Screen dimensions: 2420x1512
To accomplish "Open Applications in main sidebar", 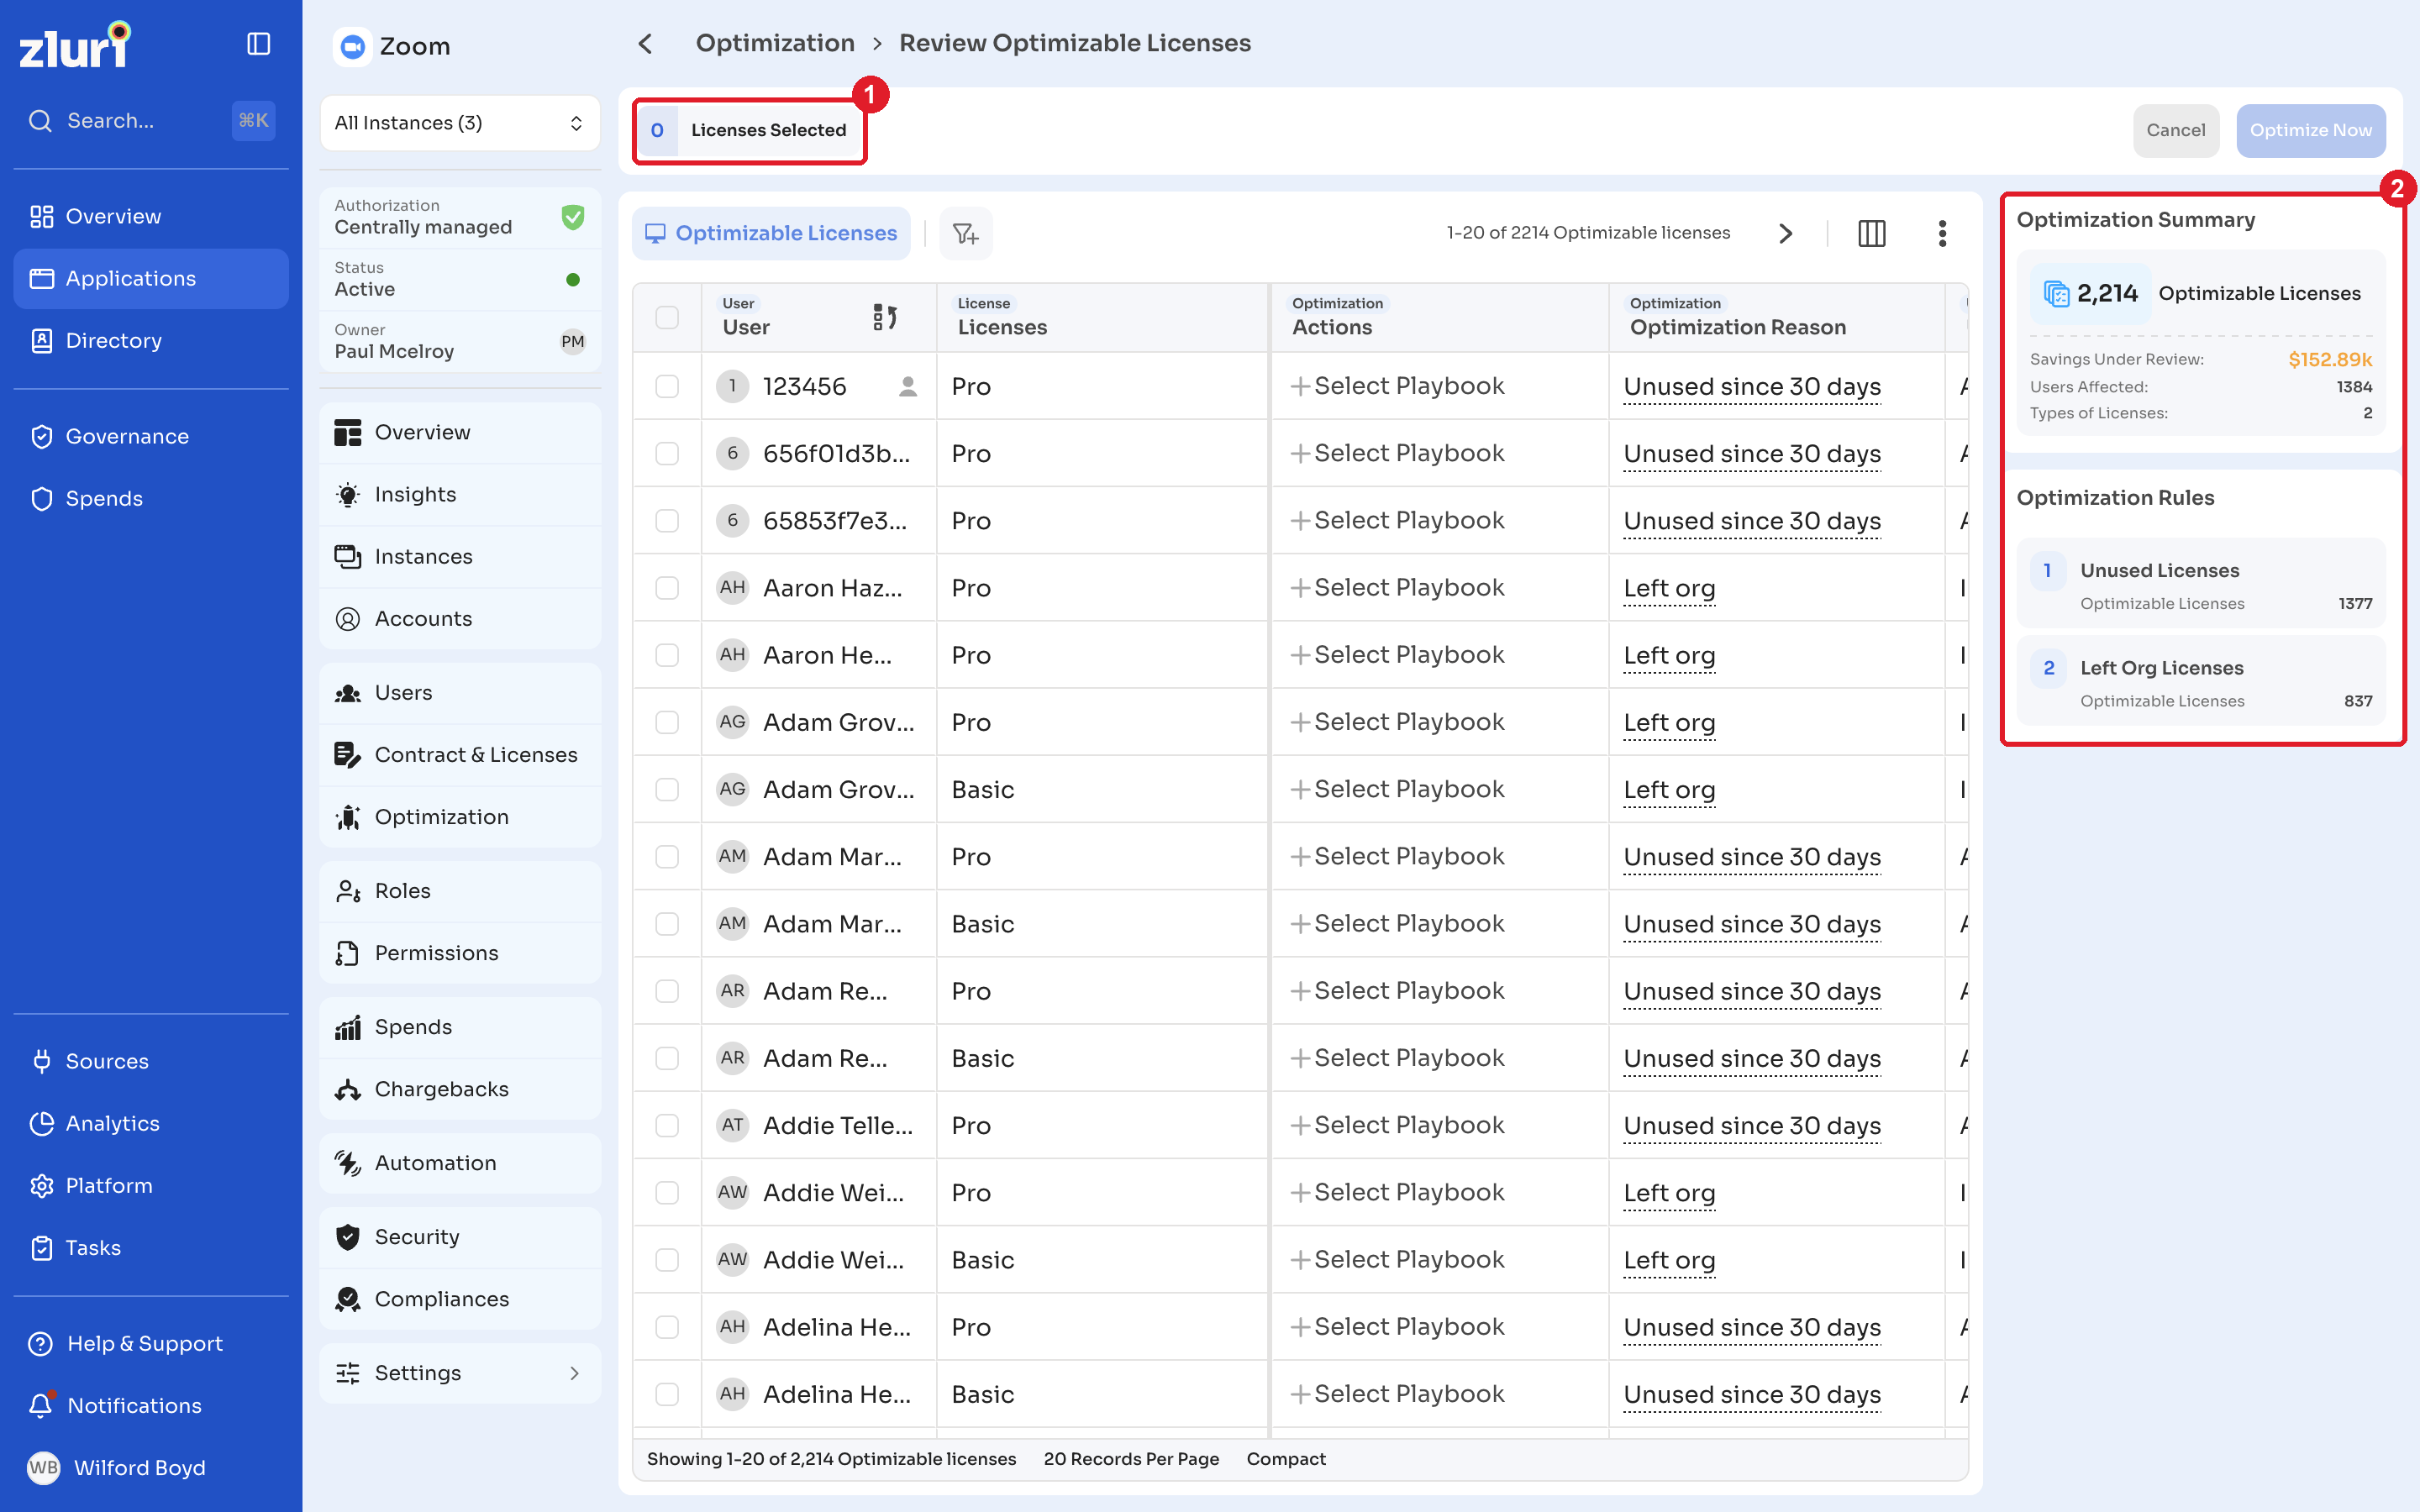I will (150, 278).
